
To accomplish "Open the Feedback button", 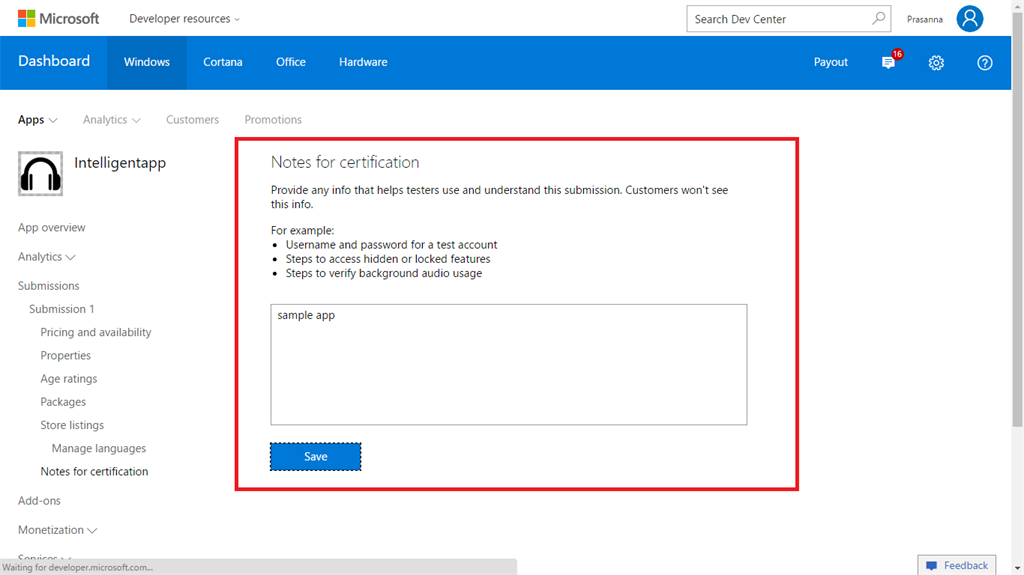I will (x=956, y=565).
